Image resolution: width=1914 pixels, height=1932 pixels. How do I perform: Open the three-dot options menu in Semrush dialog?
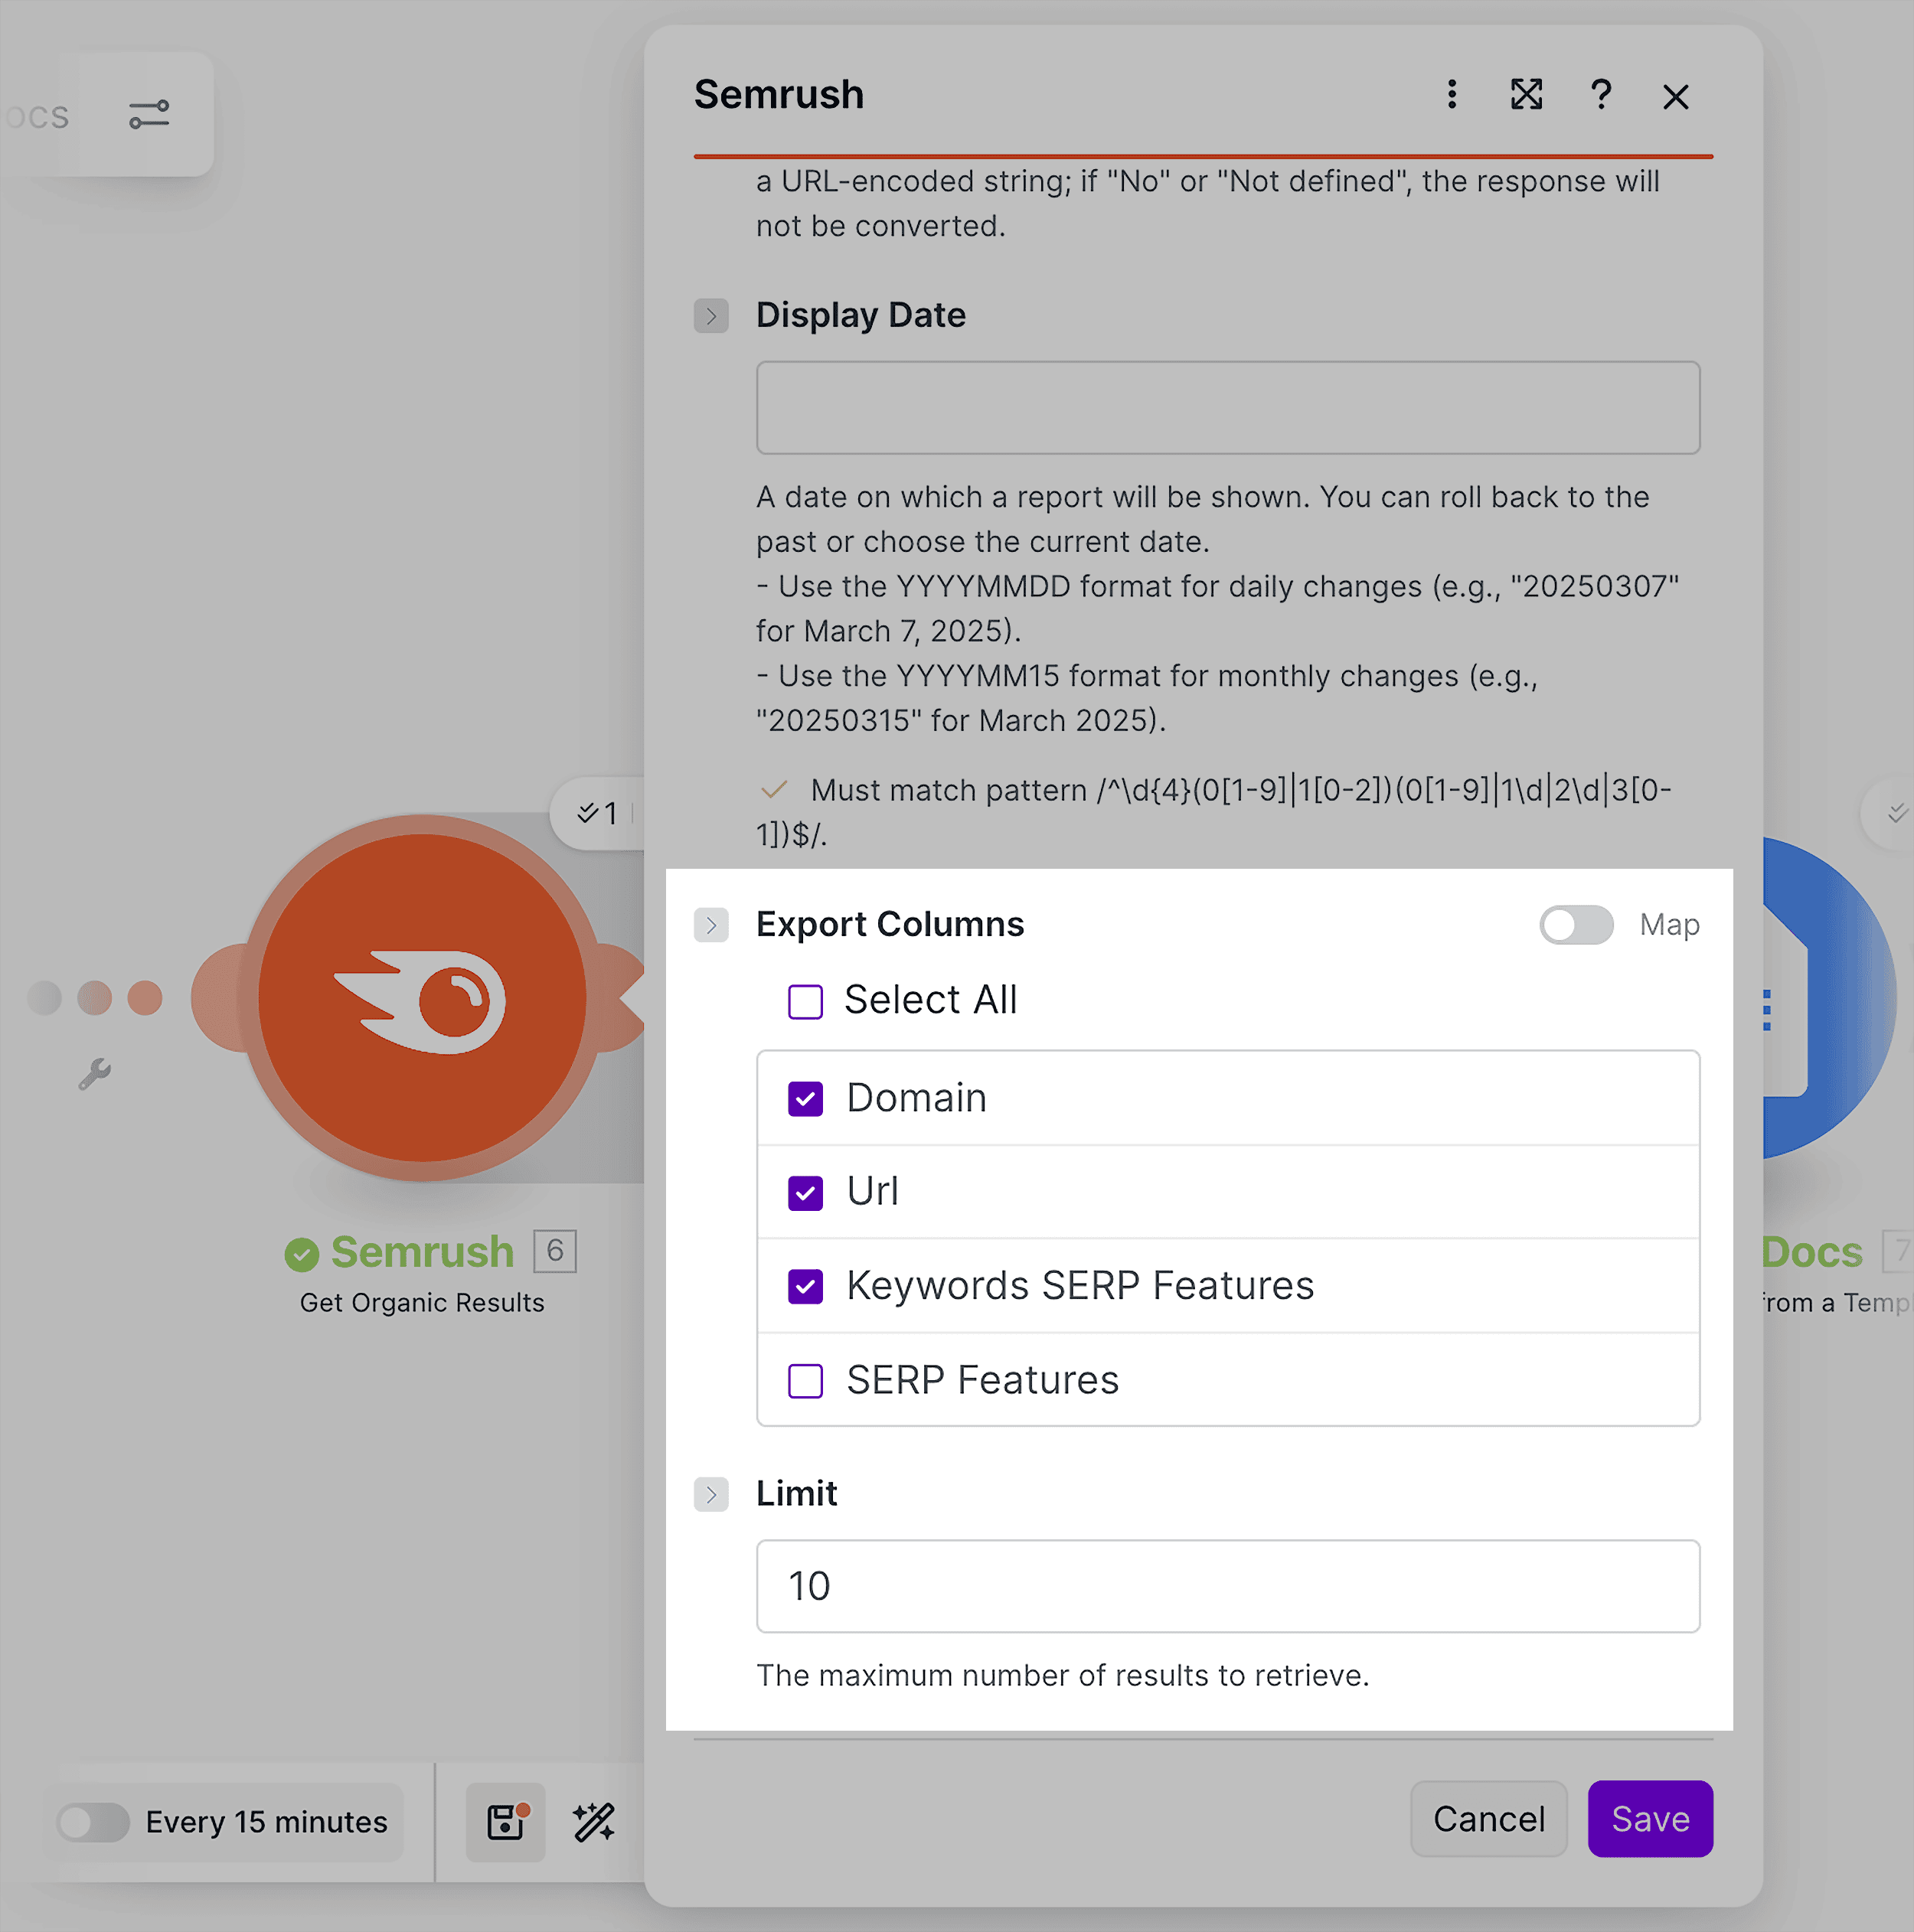pos(1451,95)
